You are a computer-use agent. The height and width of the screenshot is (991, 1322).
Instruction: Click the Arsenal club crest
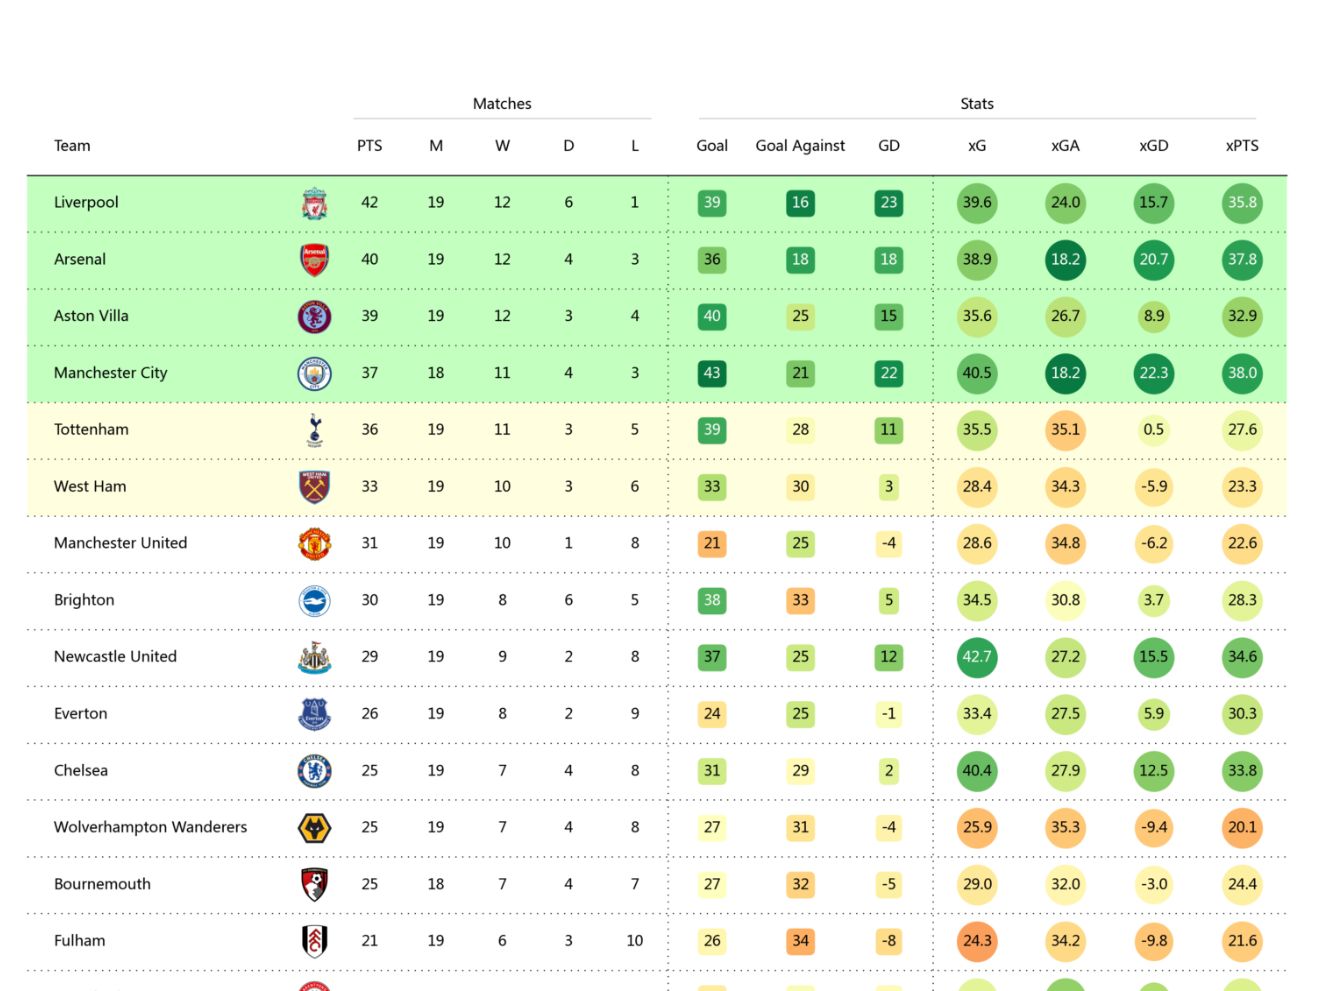(x=314, y=260)
